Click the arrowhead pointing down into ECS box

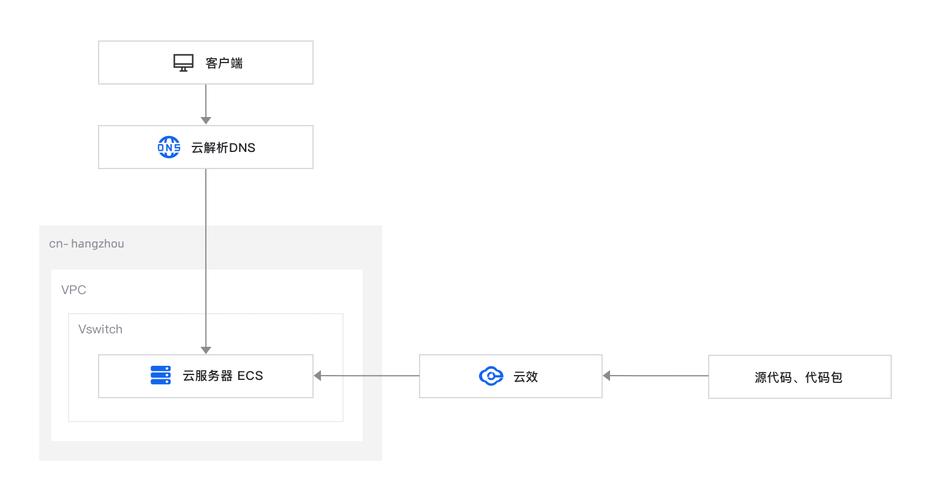pyautogui.click(x=206, y=350)
